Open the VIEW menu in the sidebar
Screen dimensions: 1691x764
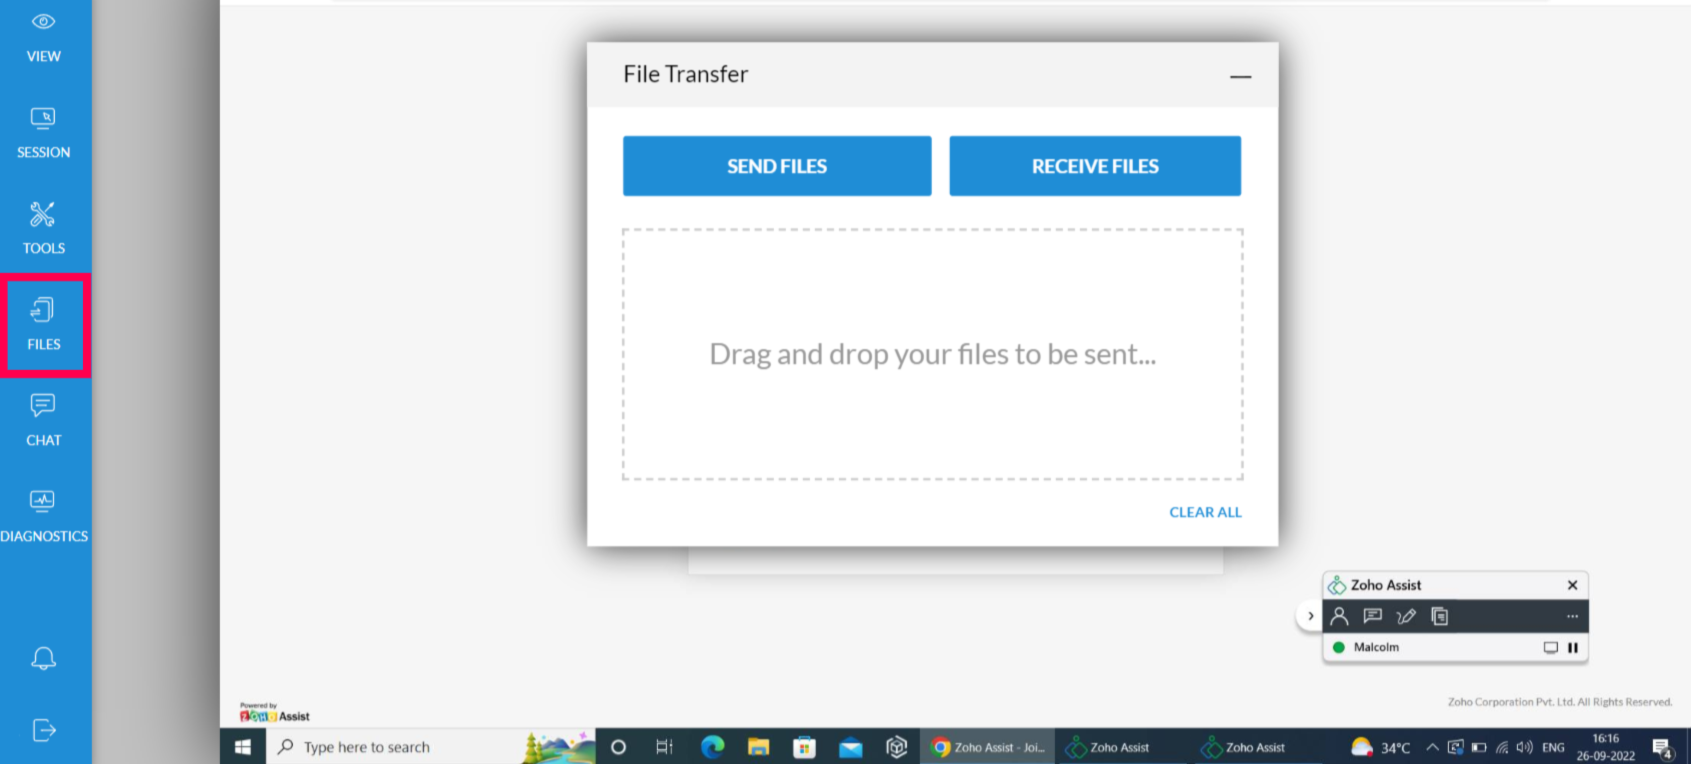[43, 37]
